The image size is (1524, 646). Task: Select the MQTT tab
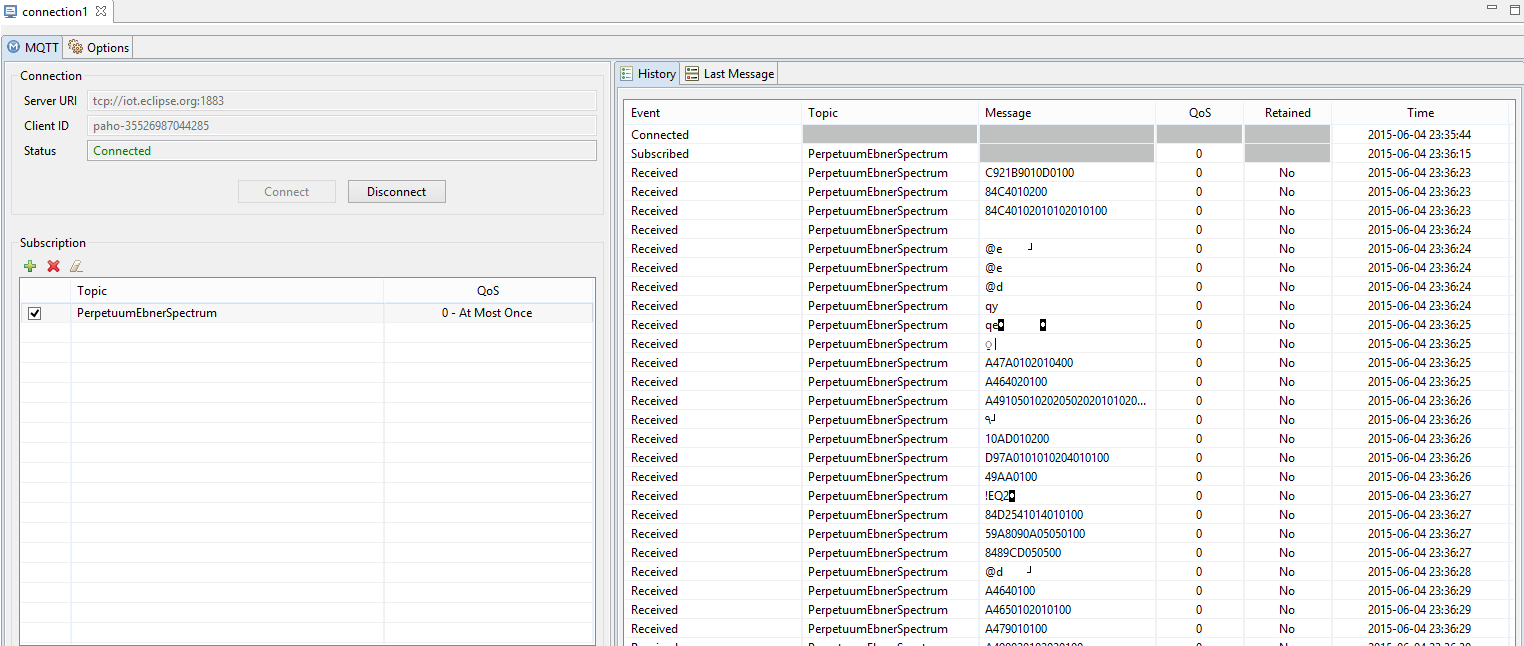click(33, 47)
